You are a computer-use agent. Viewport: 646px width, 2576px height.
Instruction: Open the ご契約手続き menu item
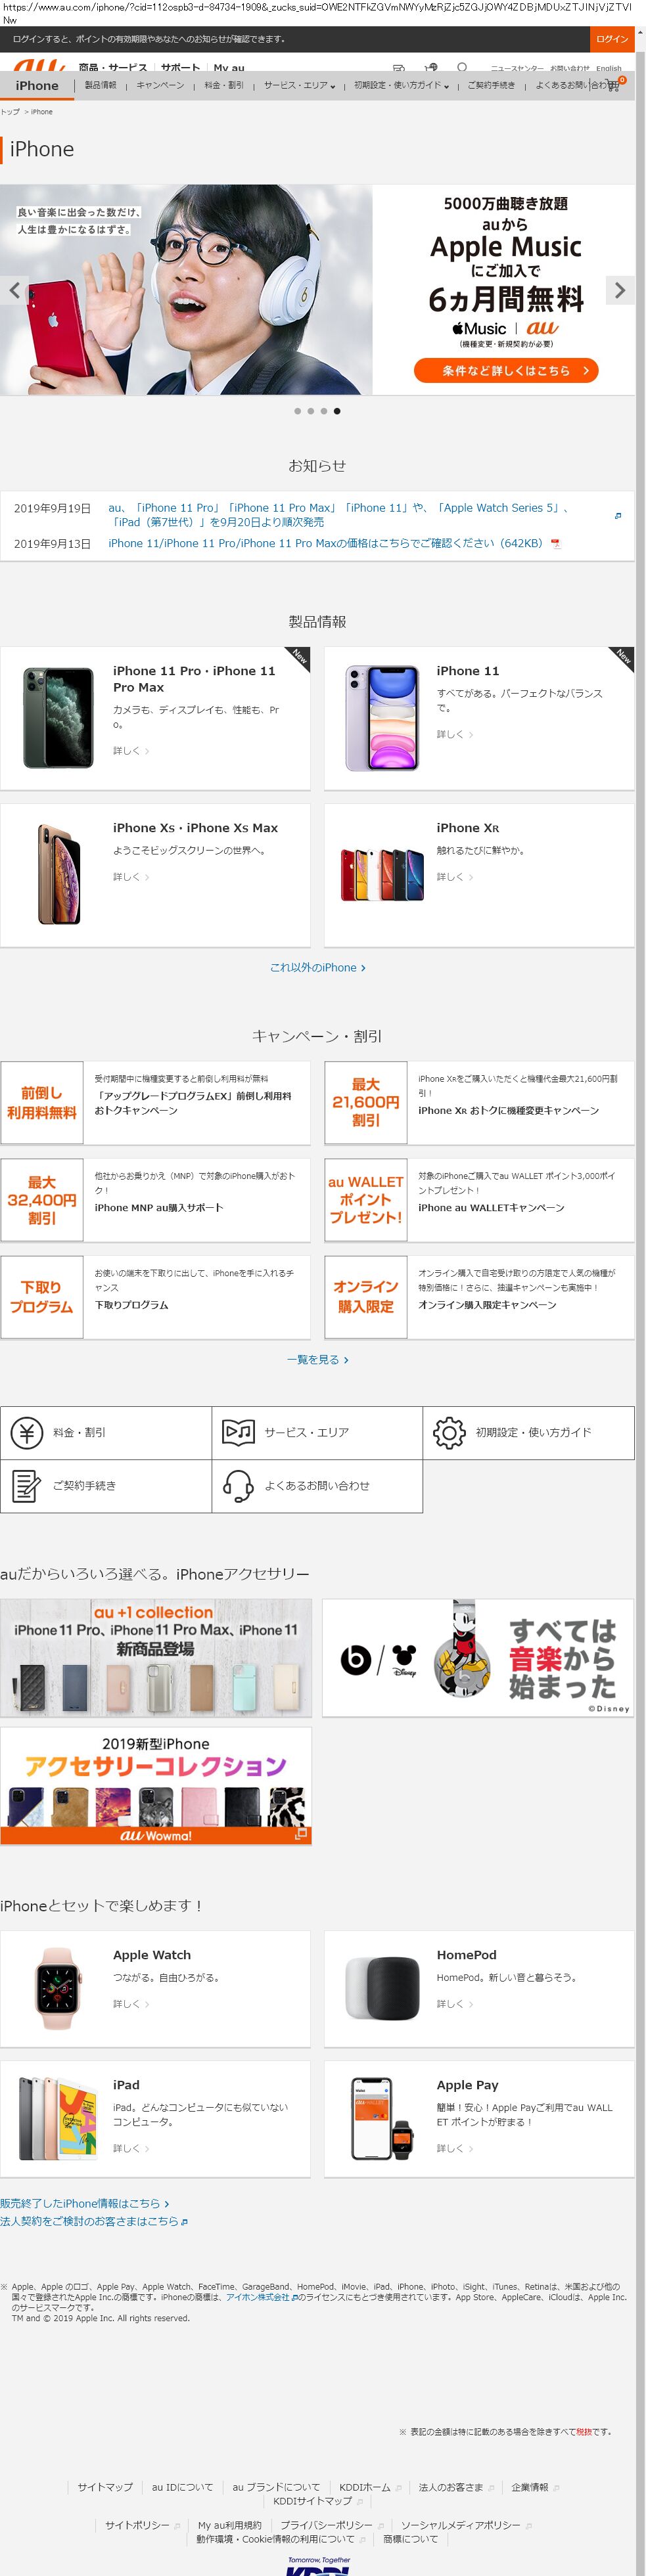(491, 85)
